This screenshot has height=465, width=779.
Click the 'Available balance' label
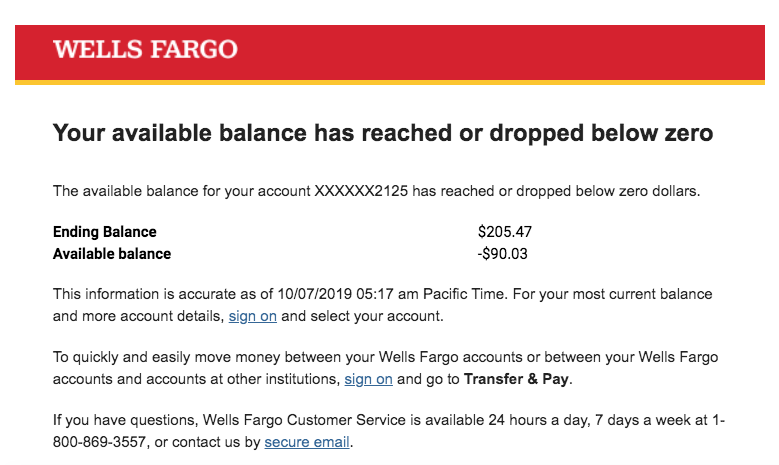coord(112,254)
